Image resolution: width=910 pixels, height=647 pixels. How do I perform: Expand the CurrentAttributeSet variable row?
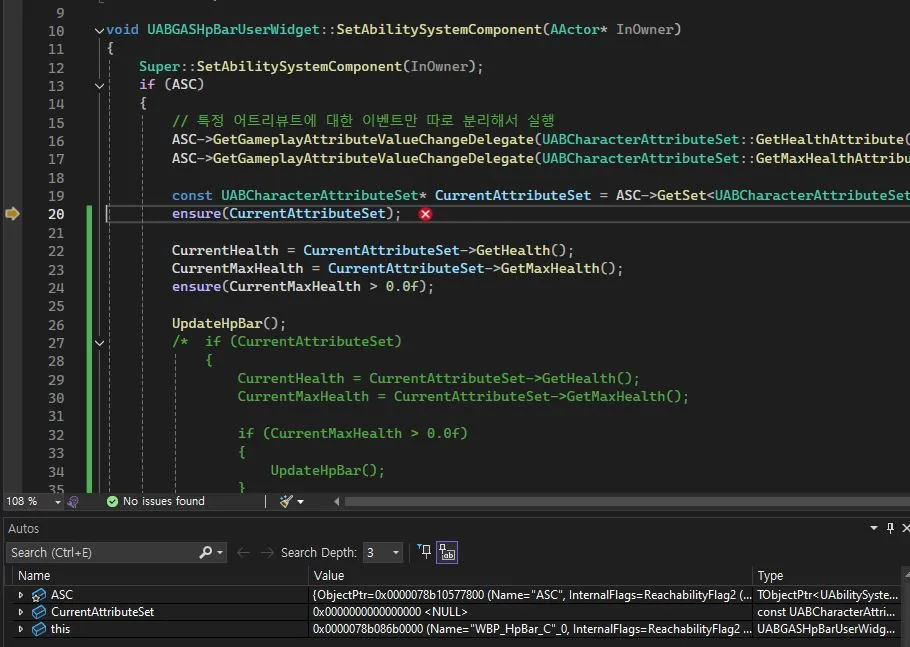tap(21, 612)
